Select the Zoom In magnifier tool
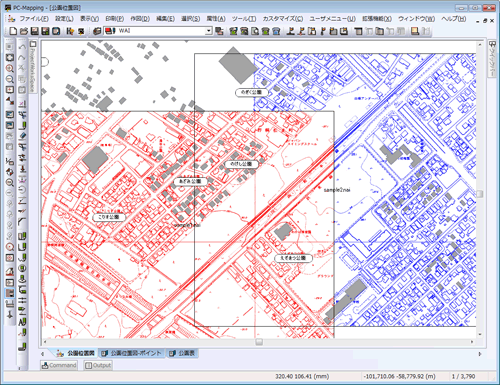The image size is (500, 385). coord(10,68)
